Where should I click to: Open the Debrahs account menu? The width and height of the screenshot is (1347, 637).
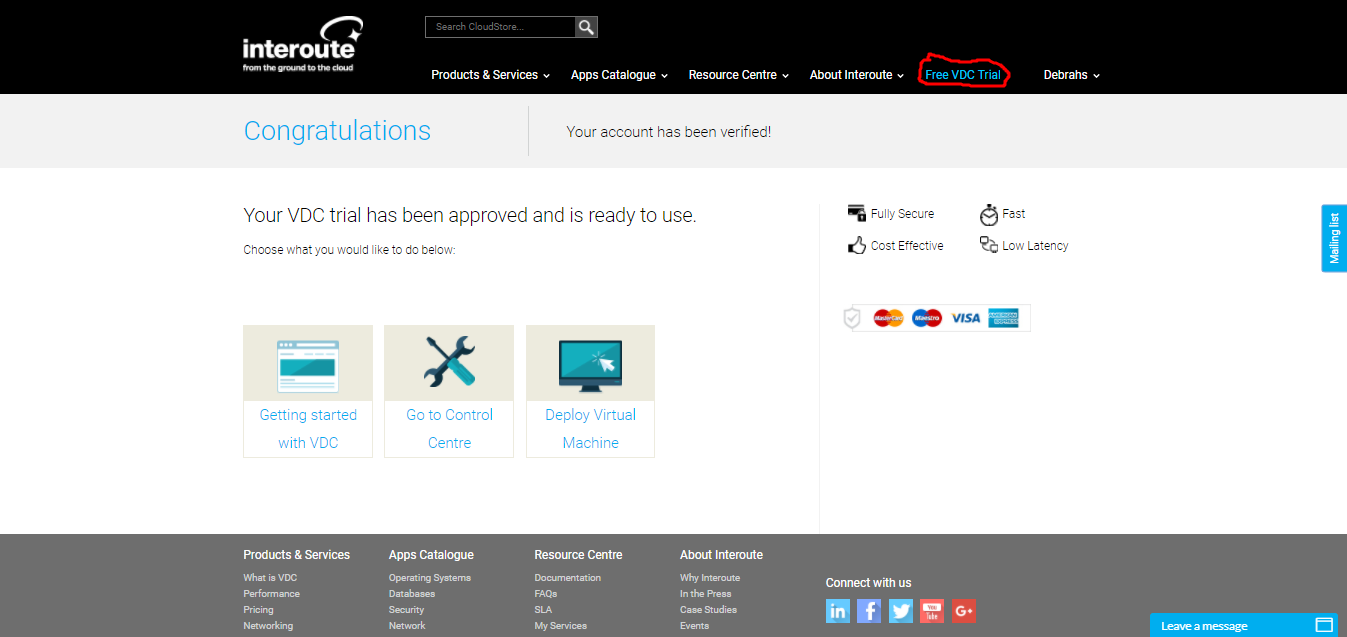(1072, 75)
